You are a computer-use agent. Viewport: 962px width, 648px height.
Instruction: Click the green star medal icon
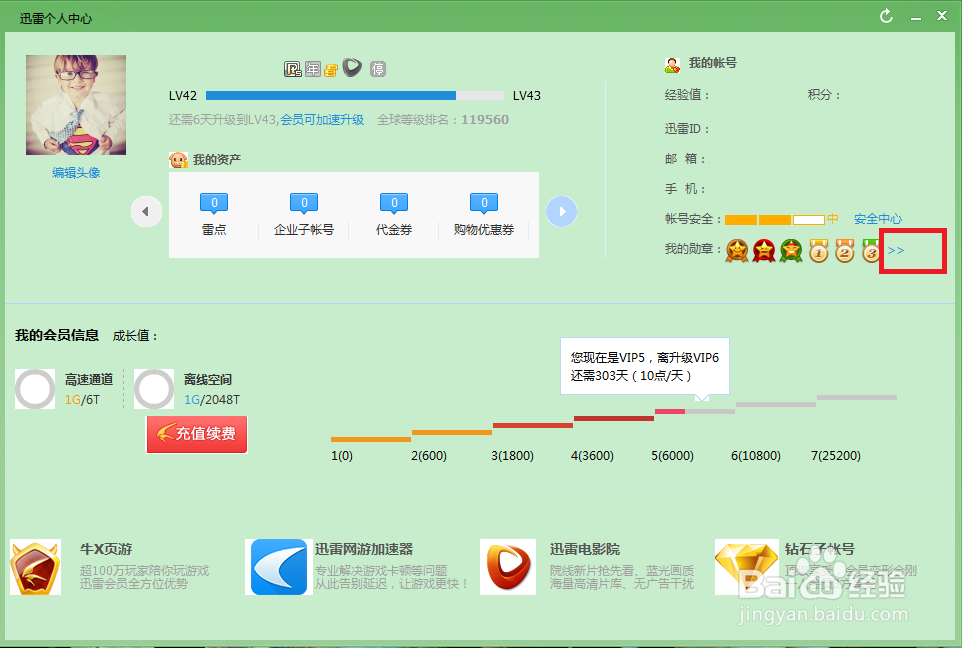point(790,251)
